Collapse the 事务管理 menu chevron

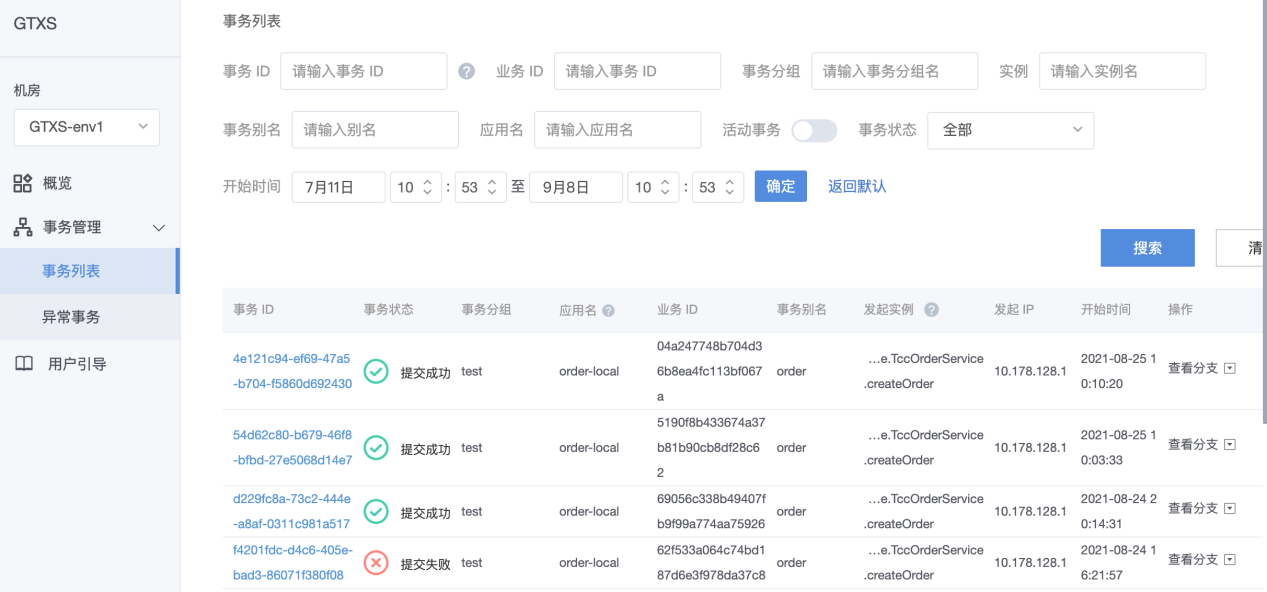pyautogui.click(x=158, y=228)
